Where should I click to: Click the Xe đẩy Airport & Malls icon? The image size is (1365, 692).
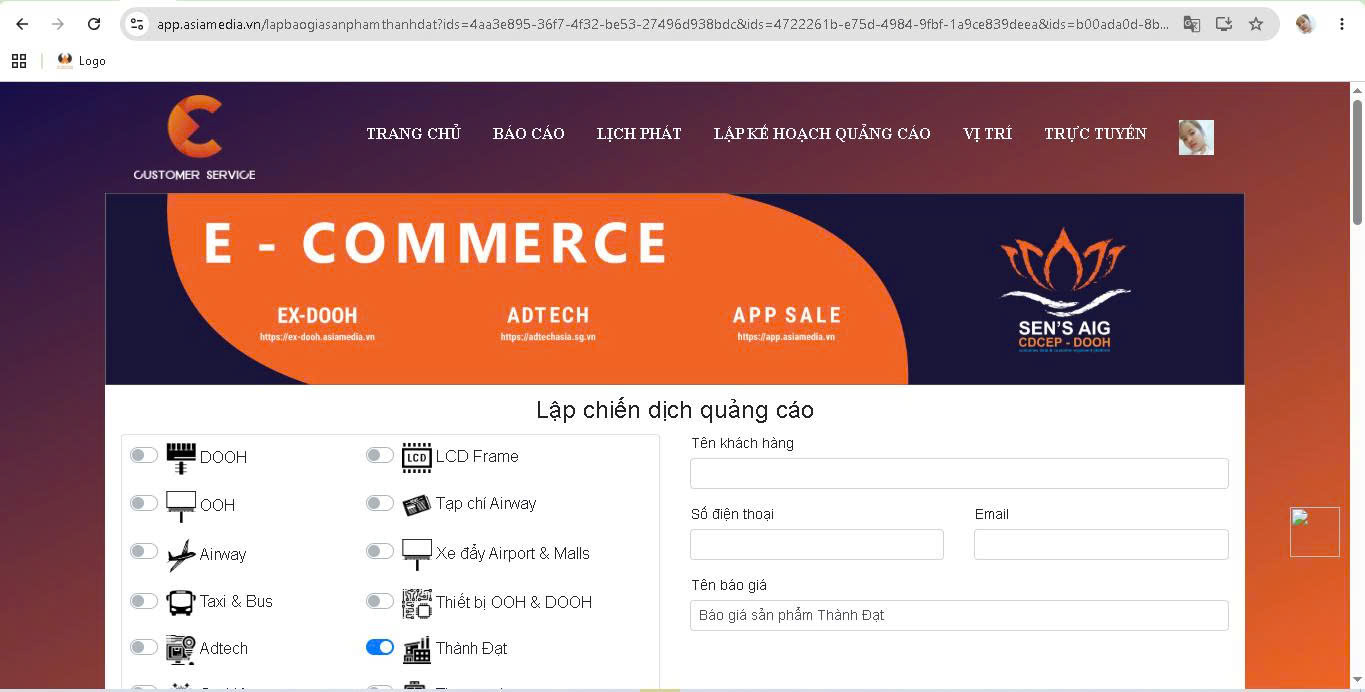pyautogui.click(x=417, y=554)
